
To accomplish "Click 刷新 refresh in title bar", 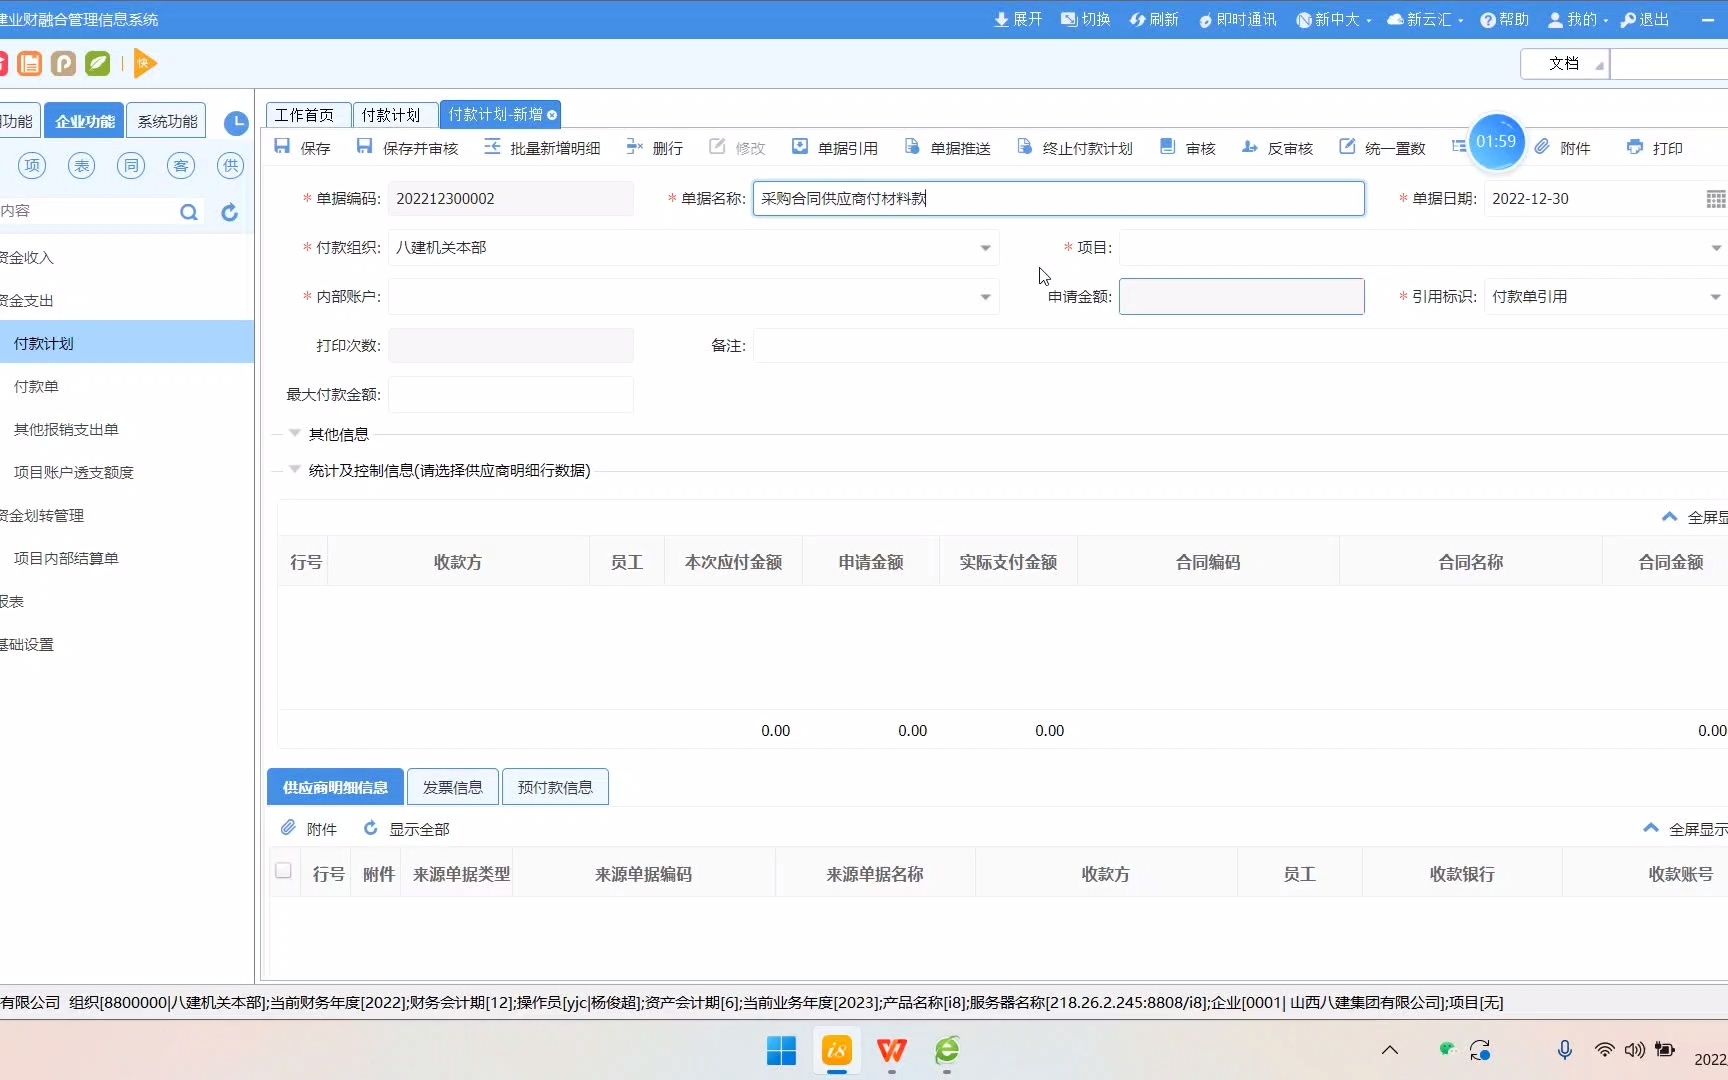I will (x=1154, y=19).
